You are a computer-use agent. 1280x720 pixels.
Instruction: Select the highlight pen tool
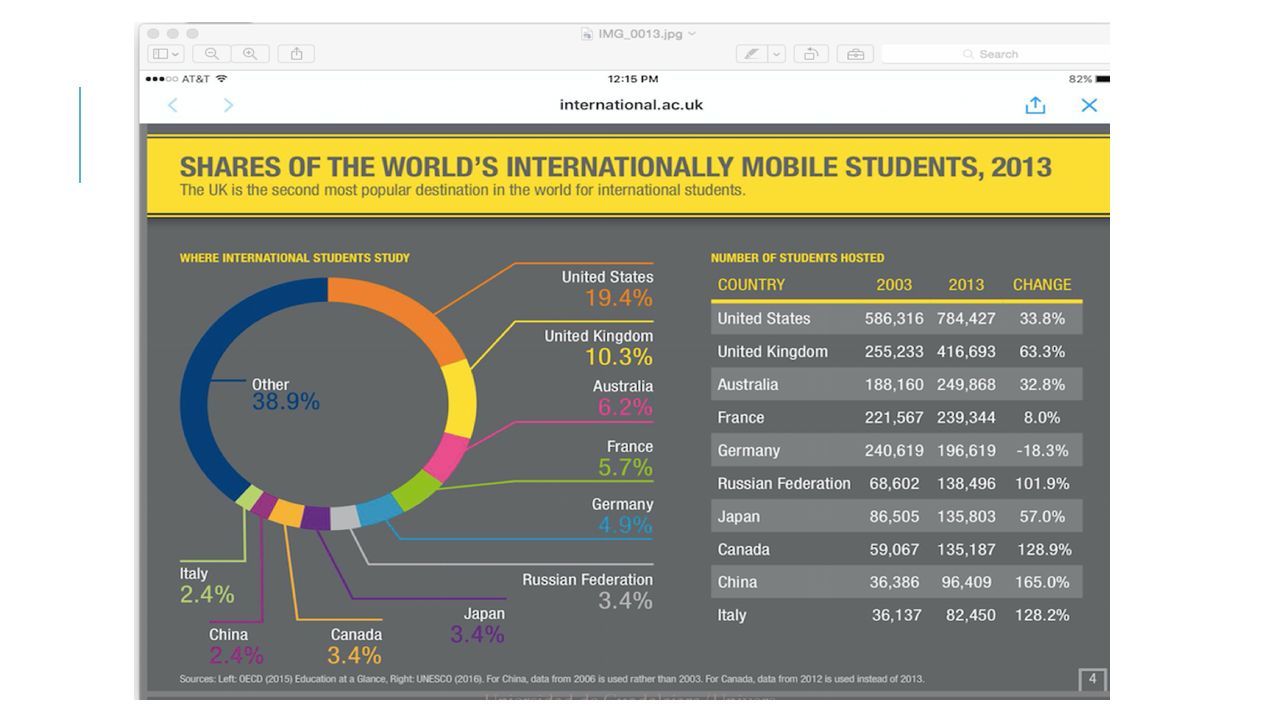(x=751, y=54)
